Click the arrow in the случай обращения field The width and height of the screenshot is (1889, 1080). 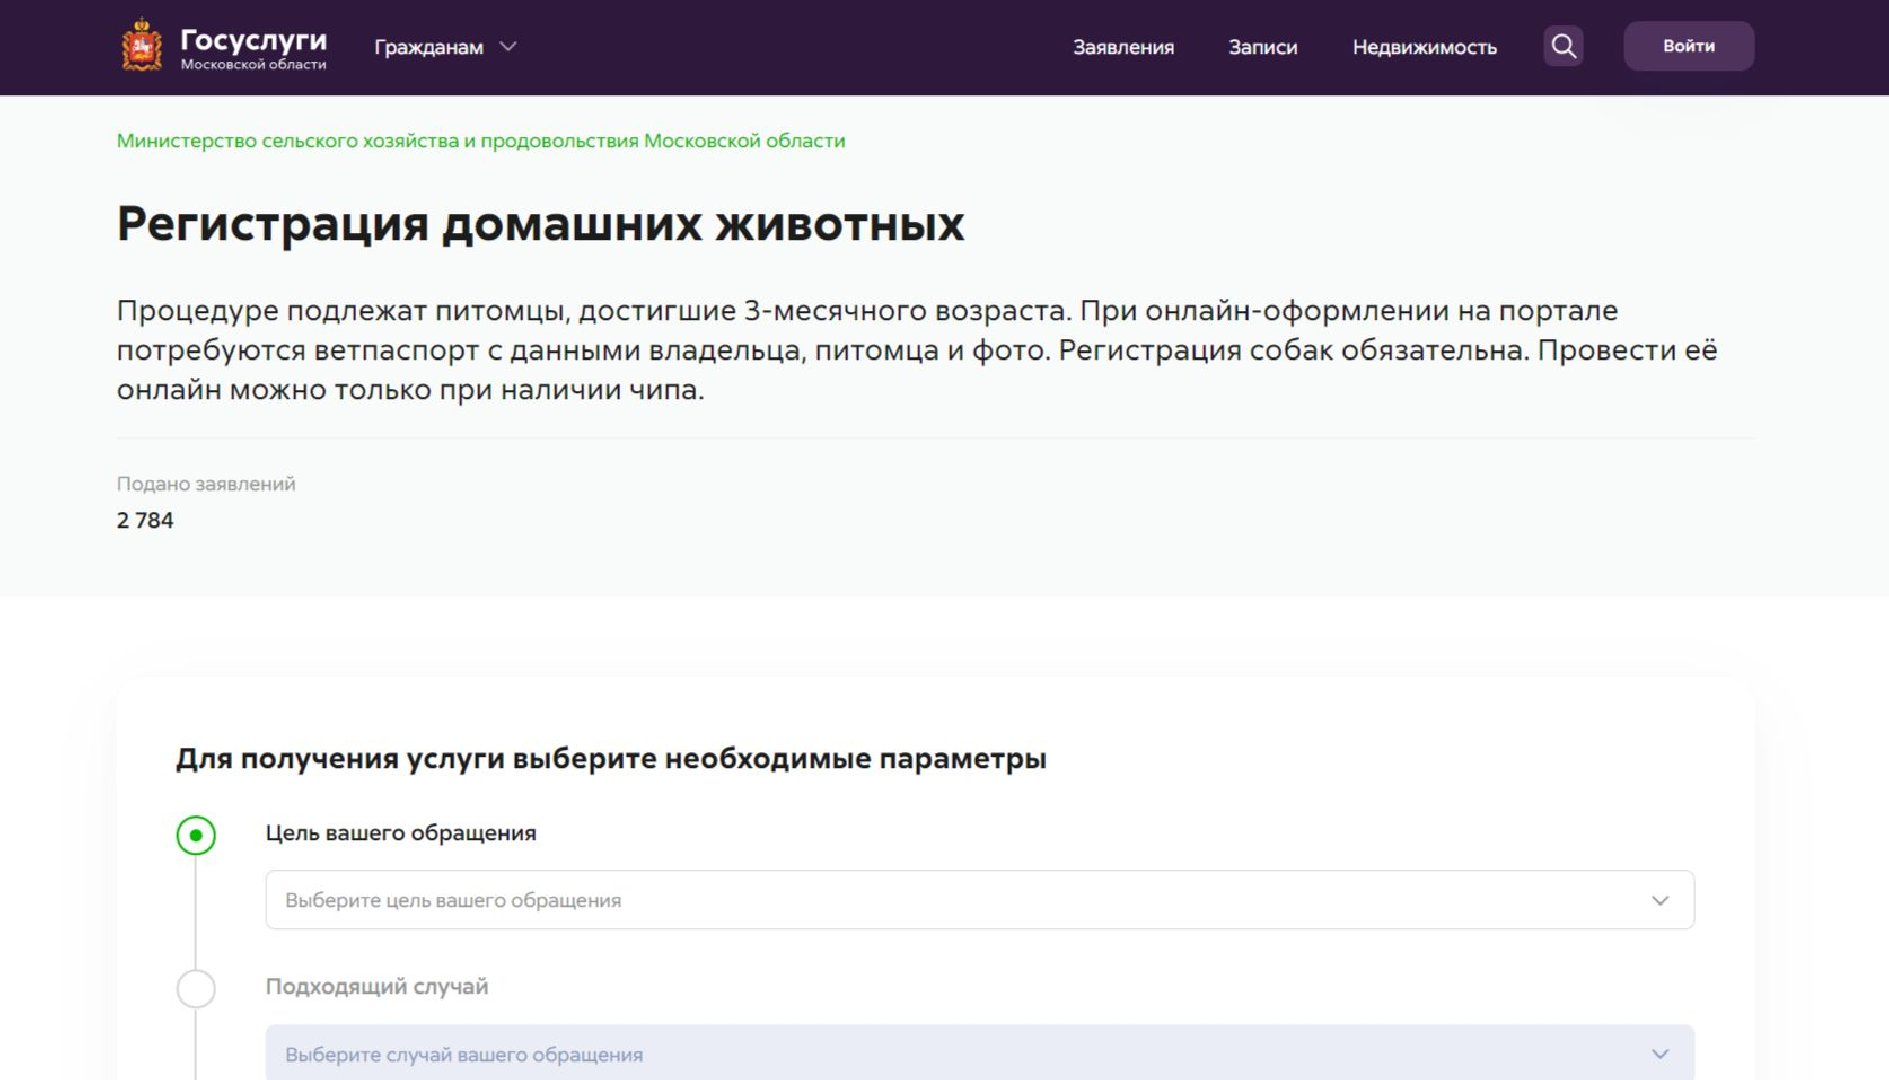click(x=1660, y=1054)
